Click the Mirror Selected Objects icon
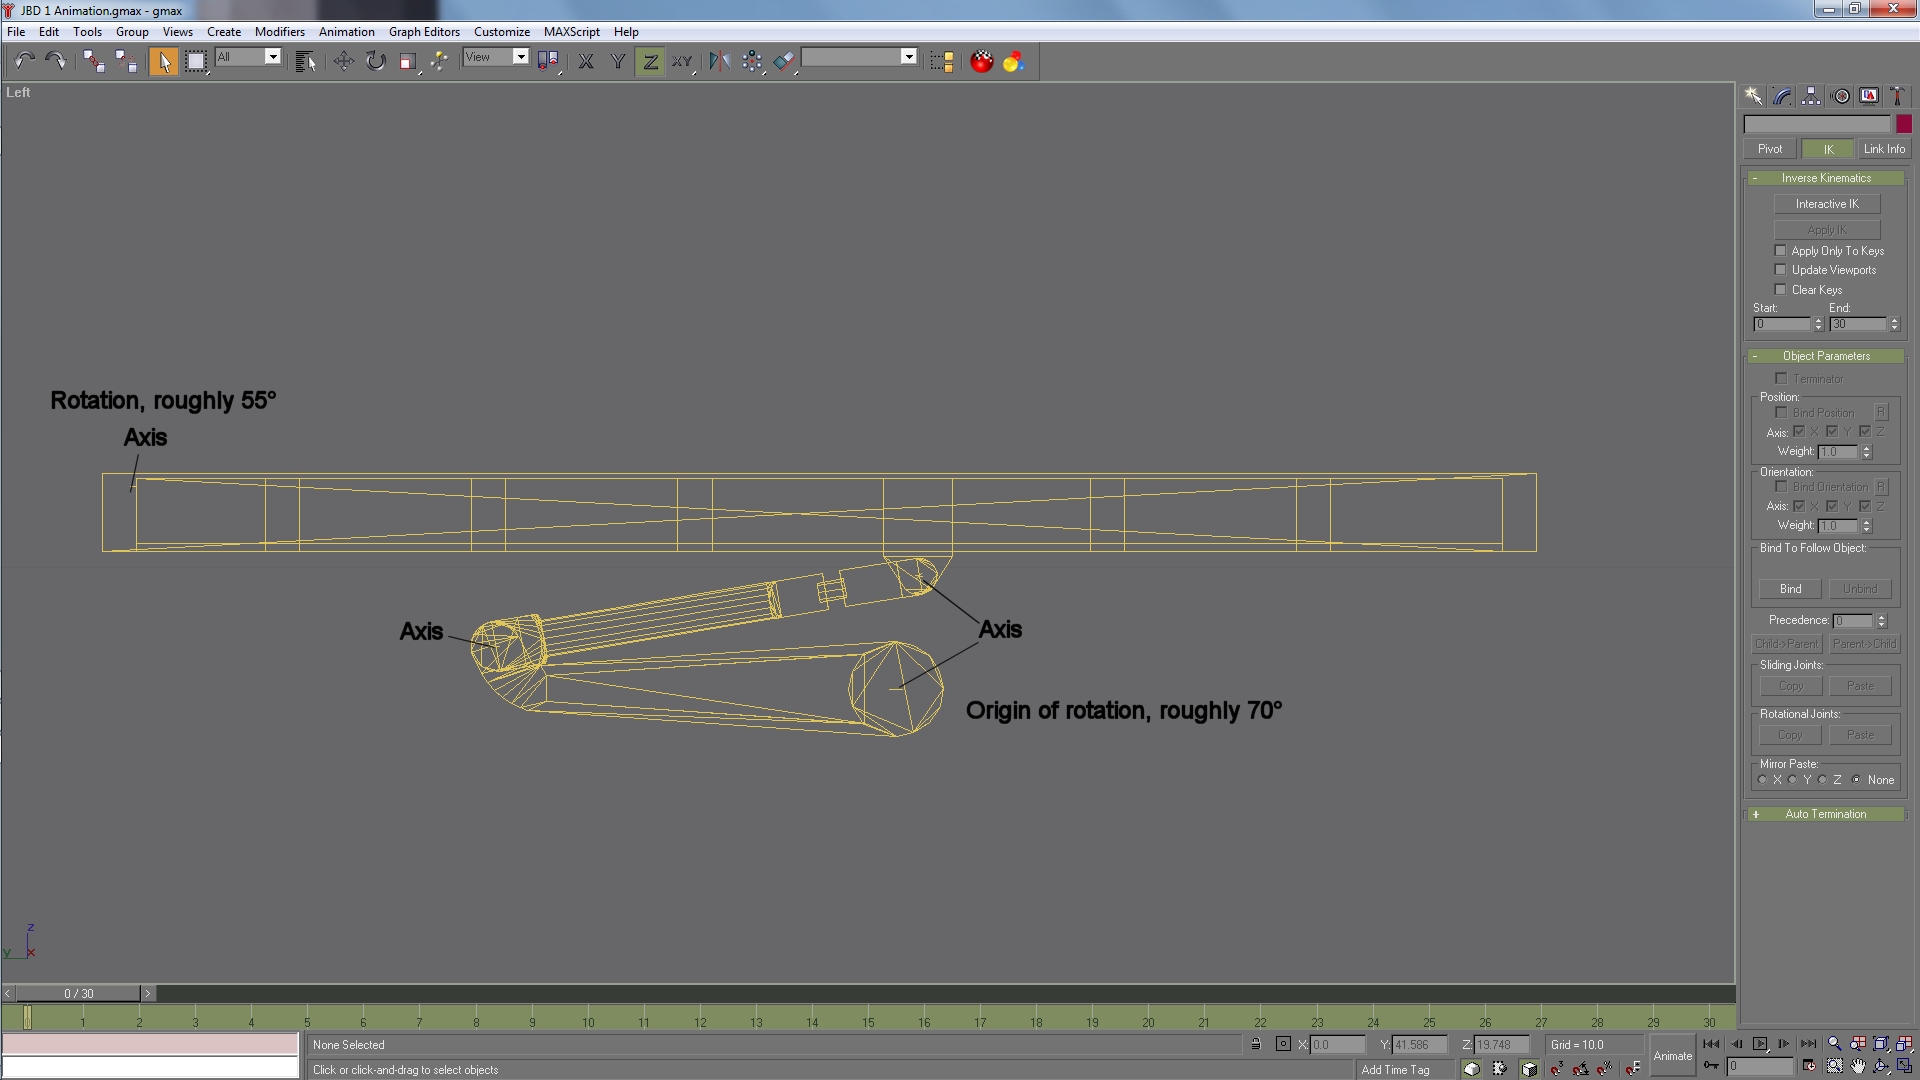The image size is (1920, 1080). coord(719,62)
